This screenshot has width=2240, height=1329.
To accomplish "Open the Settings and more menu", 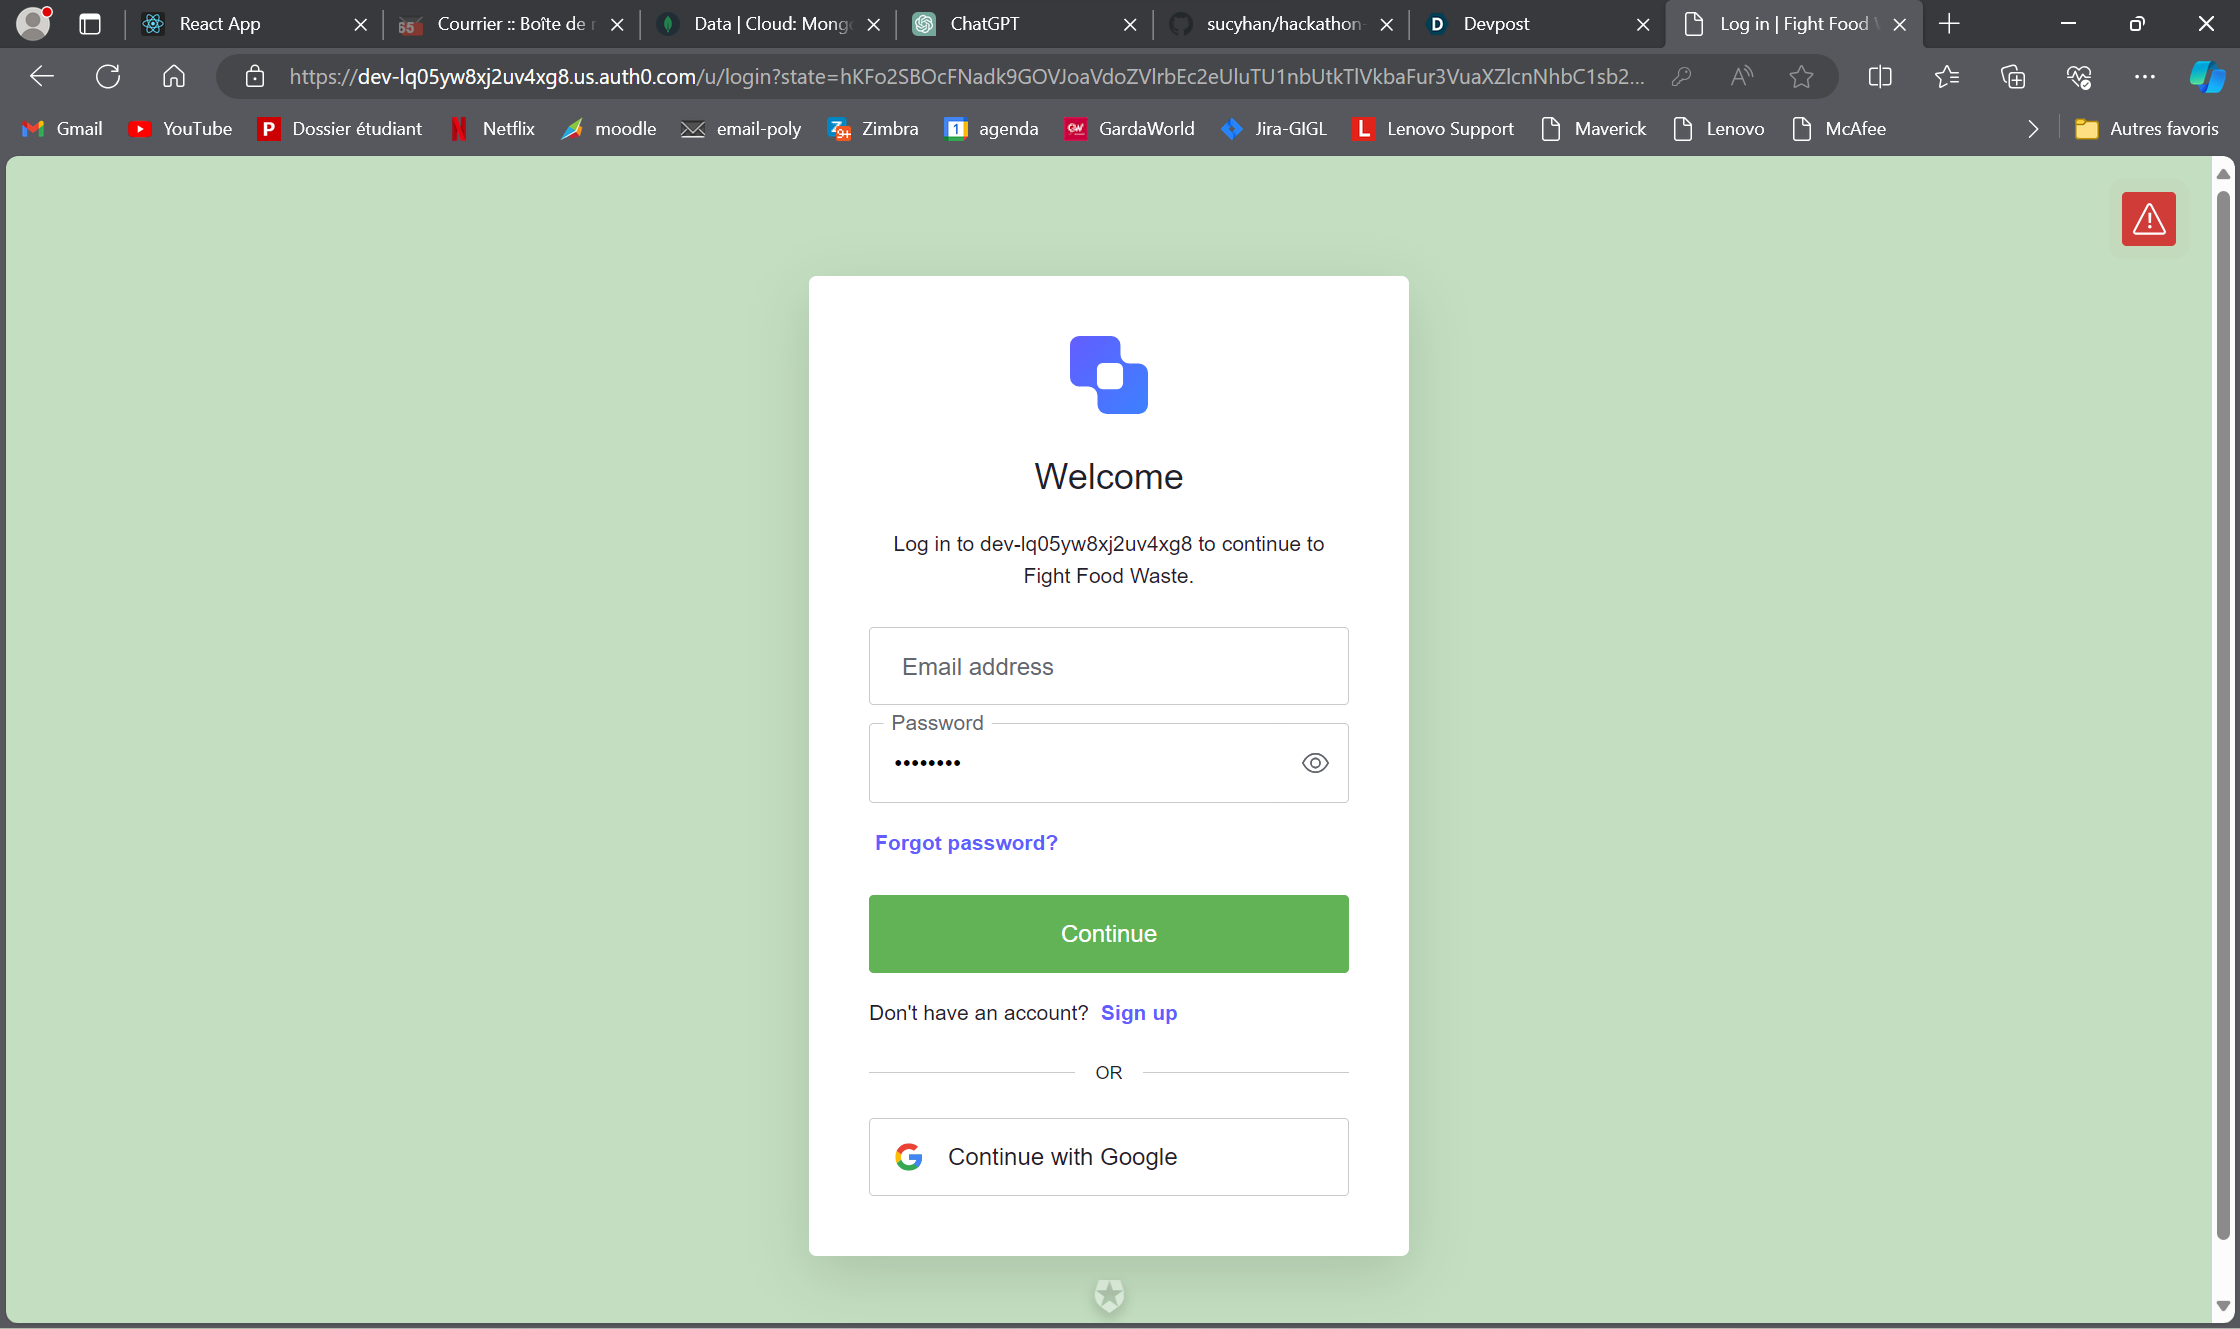I will tap(2145, 77).
